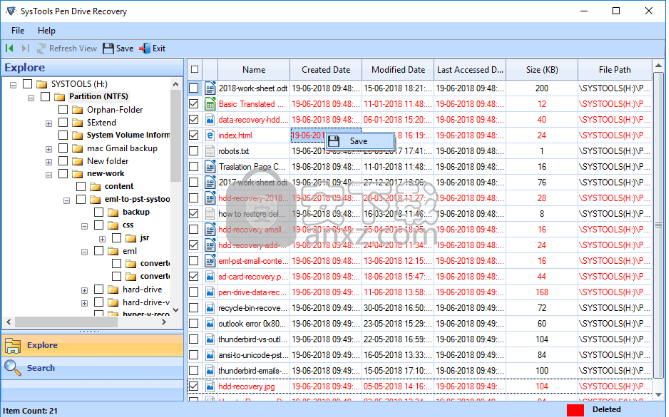Check the 2018-work-sheet.odt row checkbox
Viewport: 669px width, 417px height.
(194, 88)
